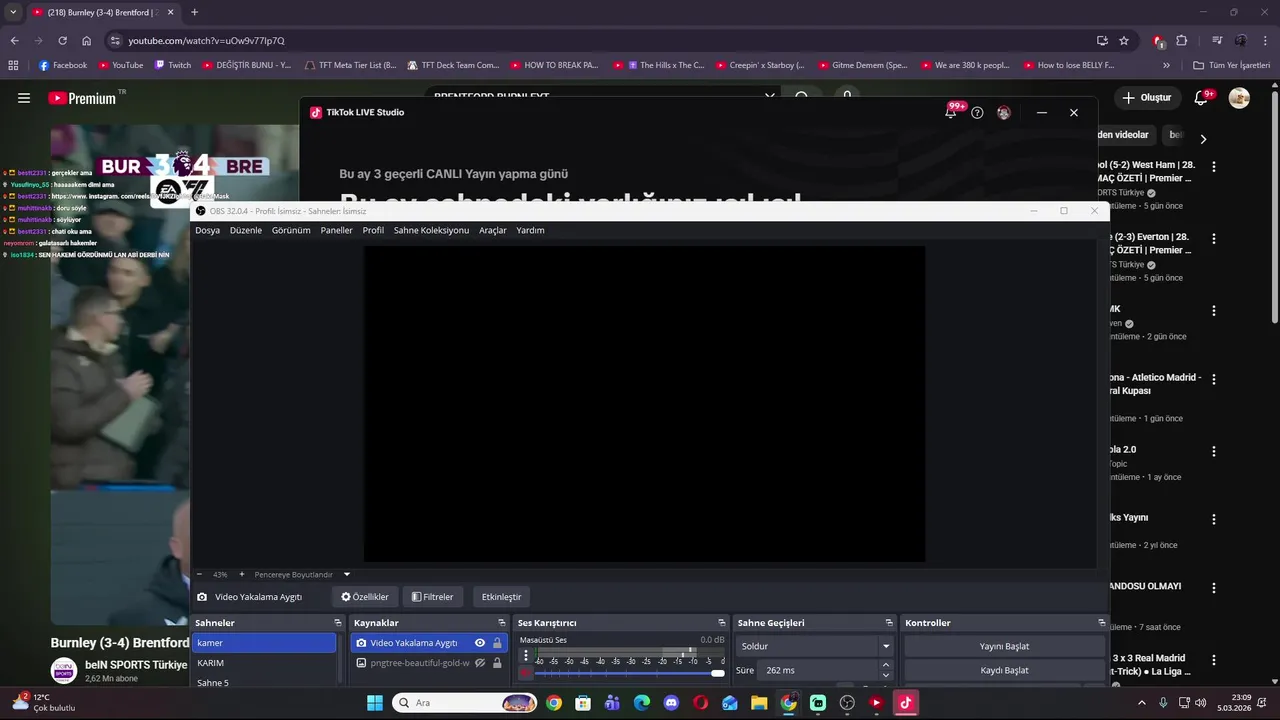Open TikTok LIVE Studio notifications bell

(x=950, y=112)
